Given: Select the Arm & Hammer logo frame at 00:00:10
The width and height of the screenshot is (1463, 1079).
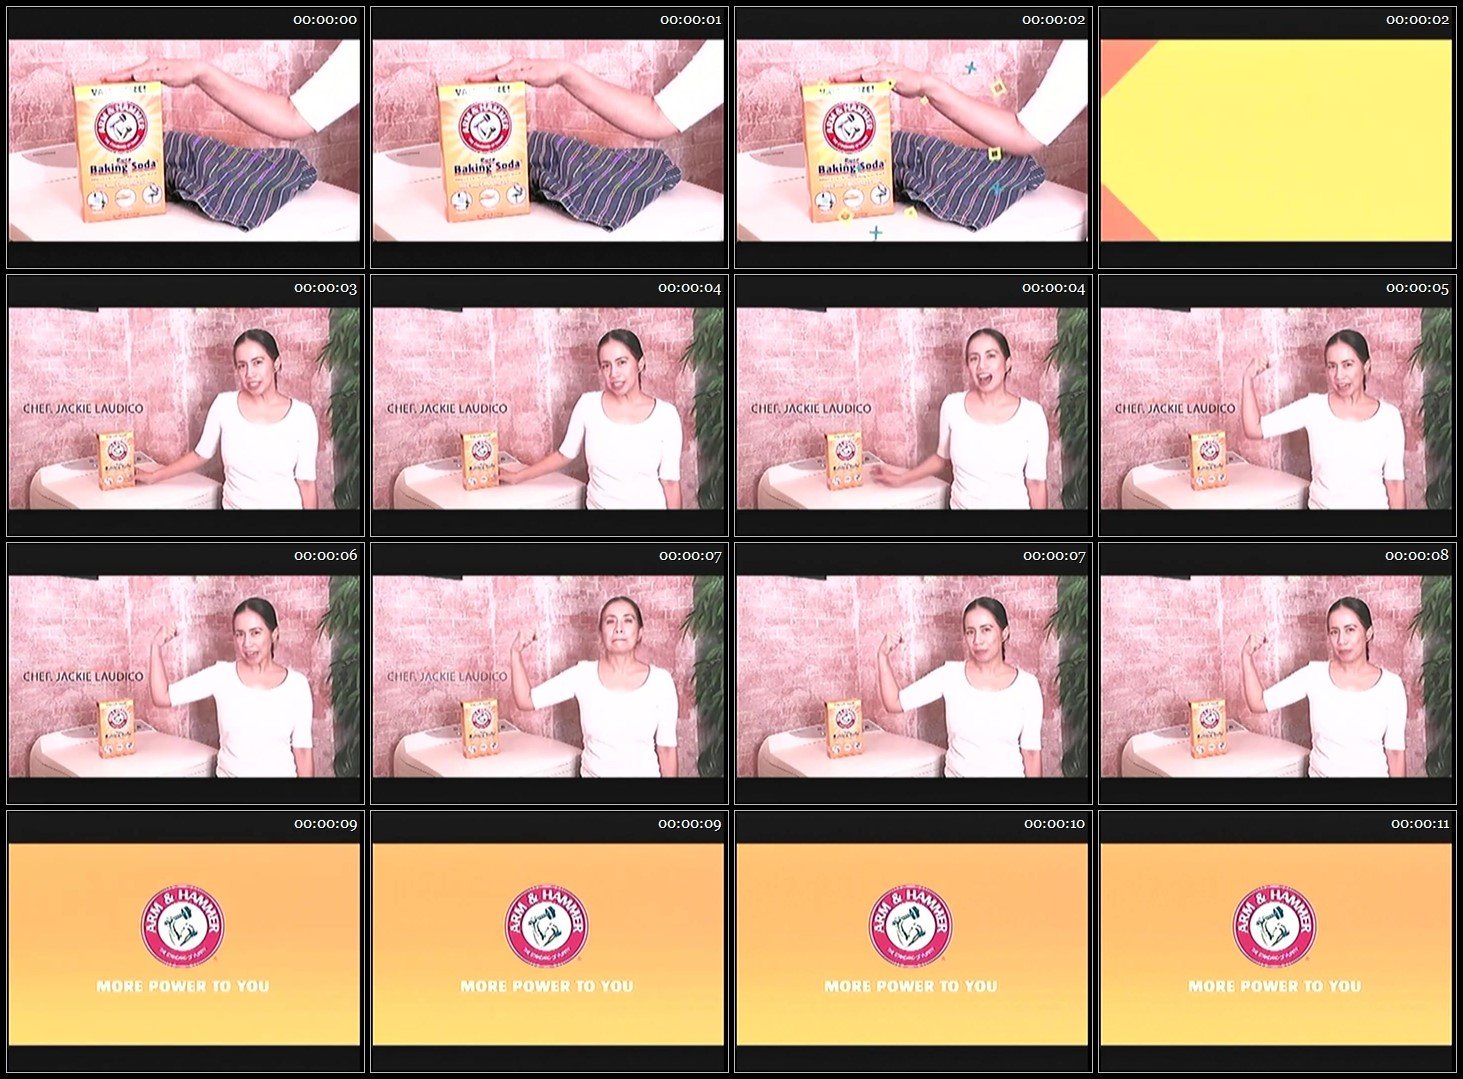Looking at the screenshot, I should pyautogui.click(x=912, y=942).
